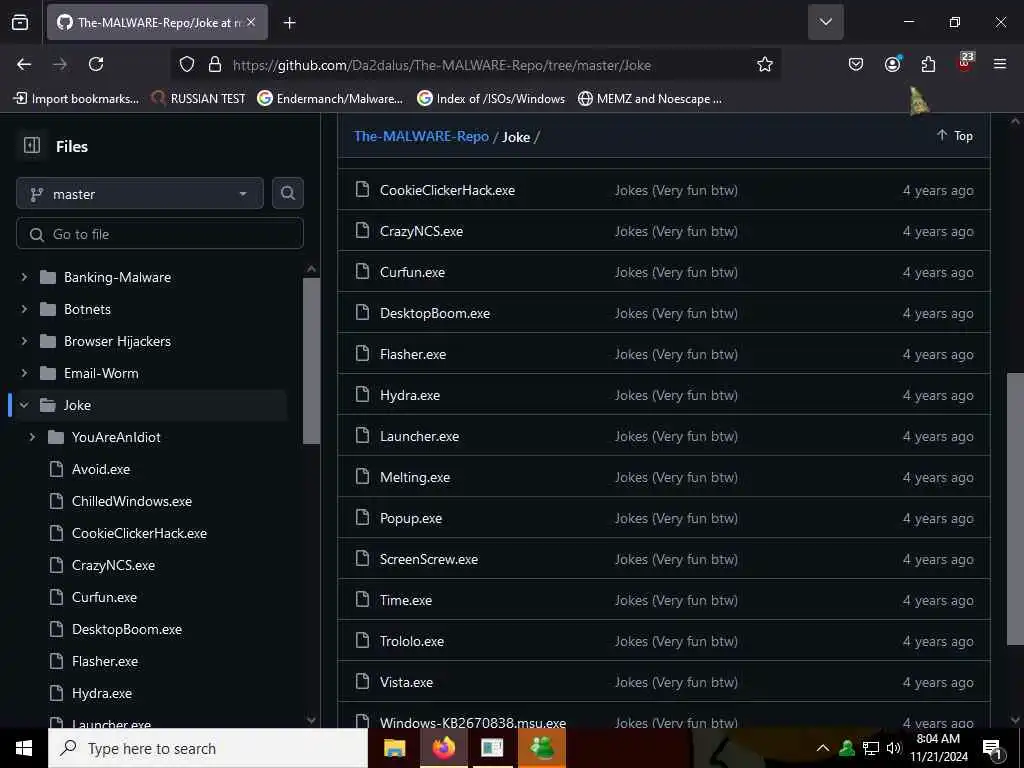Viewport: 1024px width, 768px height.
Task: Open CookieClickerHack.exe in the file list
Action: tap(447, 190)
